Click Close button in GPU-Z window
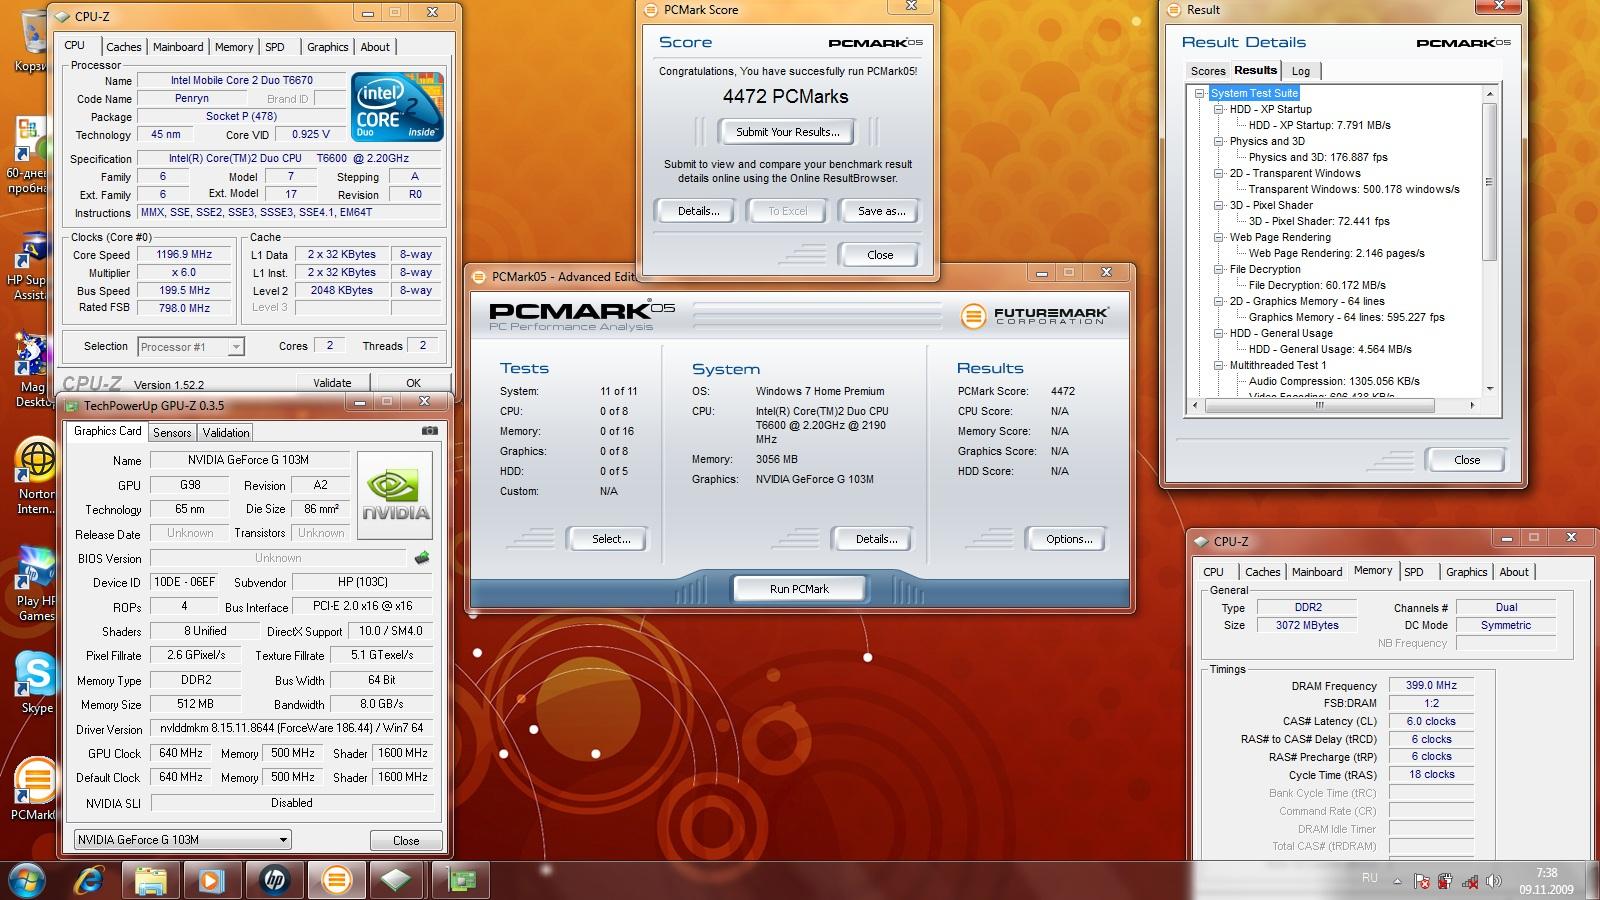 406,840
